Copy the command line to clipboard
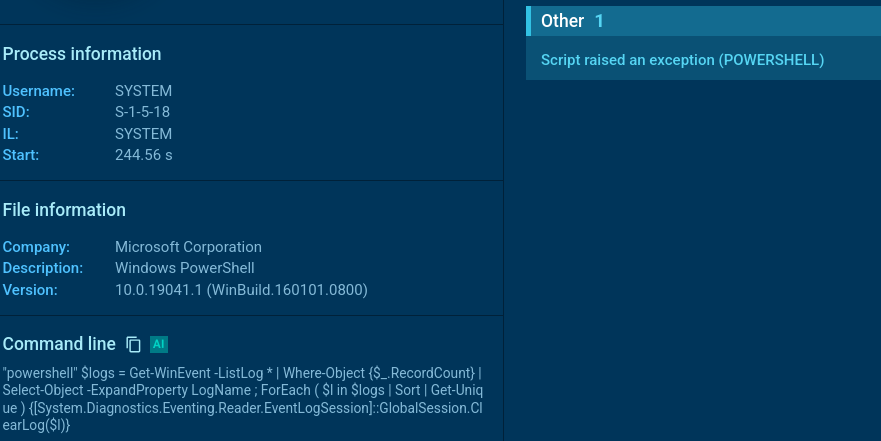The height and width of the screenshot is (441, 881). coord(134,345)
